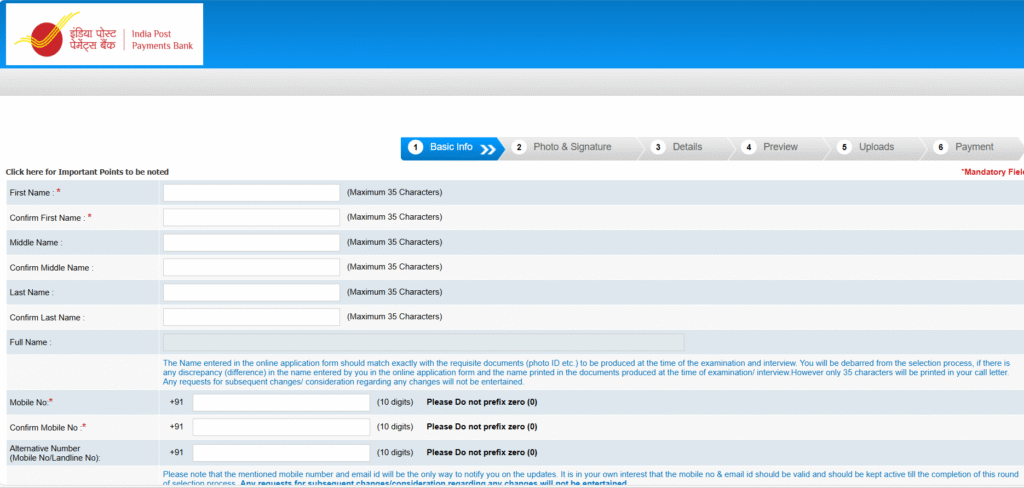This screenshot has height=488, width=1024.
Task: Click the India Post Payments Bank logo
Action: coord(104,34)
